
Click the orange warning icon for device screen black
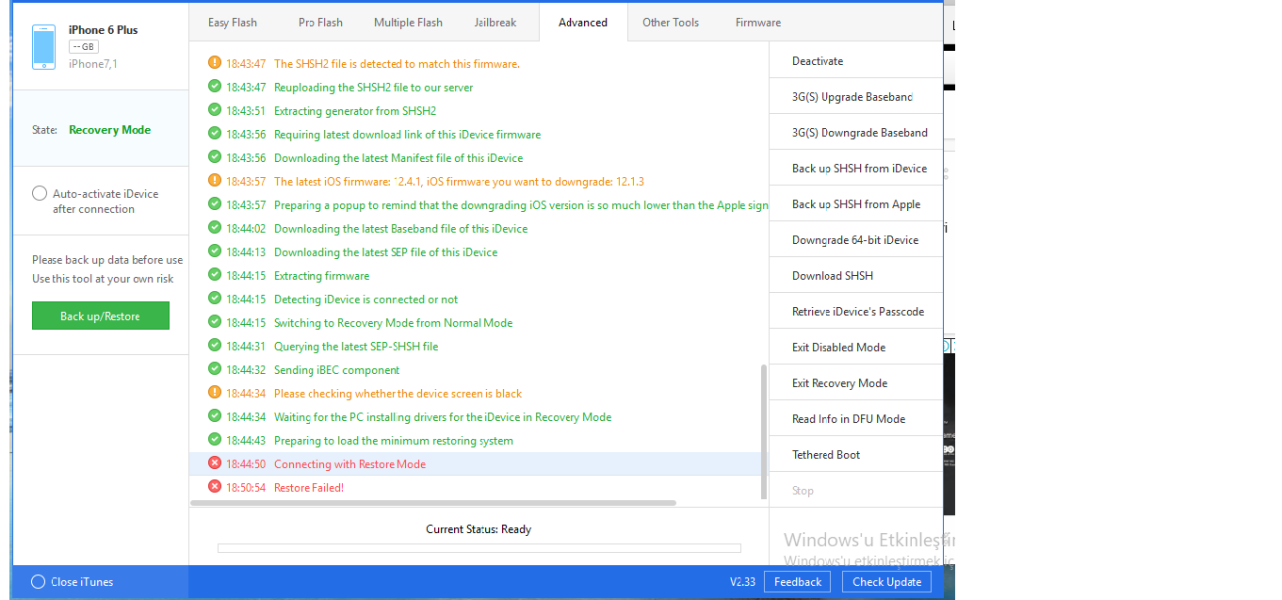pos(214,393)
